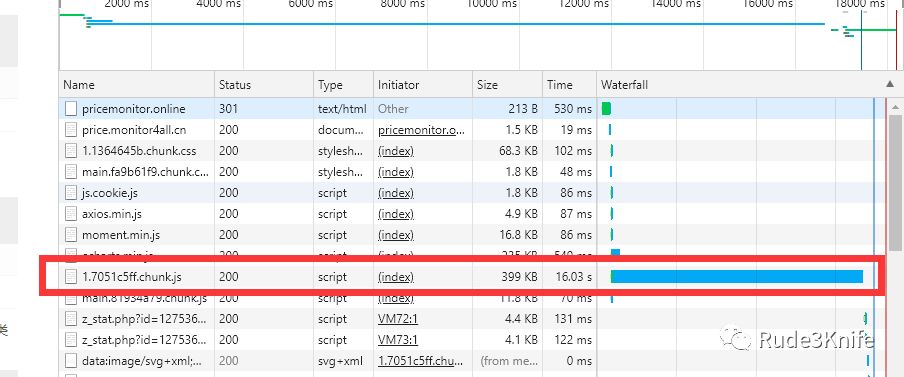Screen dimensions: 904x377
Task: Click the long blue waterfall bar for 1.7051c5ff.chunk.js
Action: 737,277
